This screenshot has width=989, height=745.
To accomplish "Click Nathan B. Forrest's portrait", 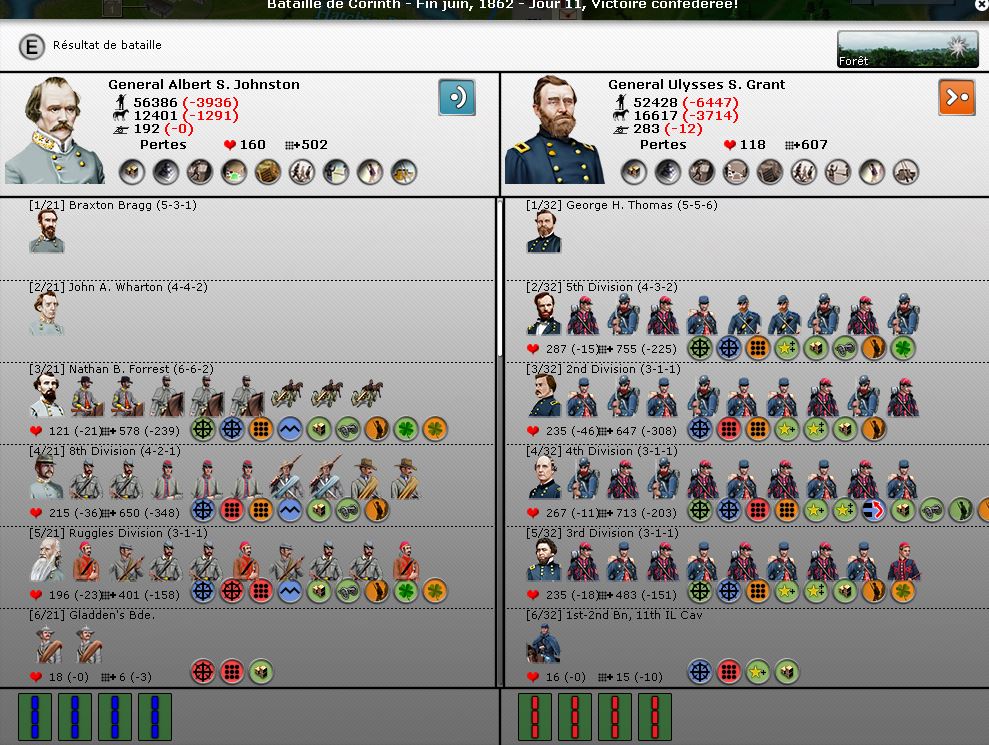I will 47,396.
